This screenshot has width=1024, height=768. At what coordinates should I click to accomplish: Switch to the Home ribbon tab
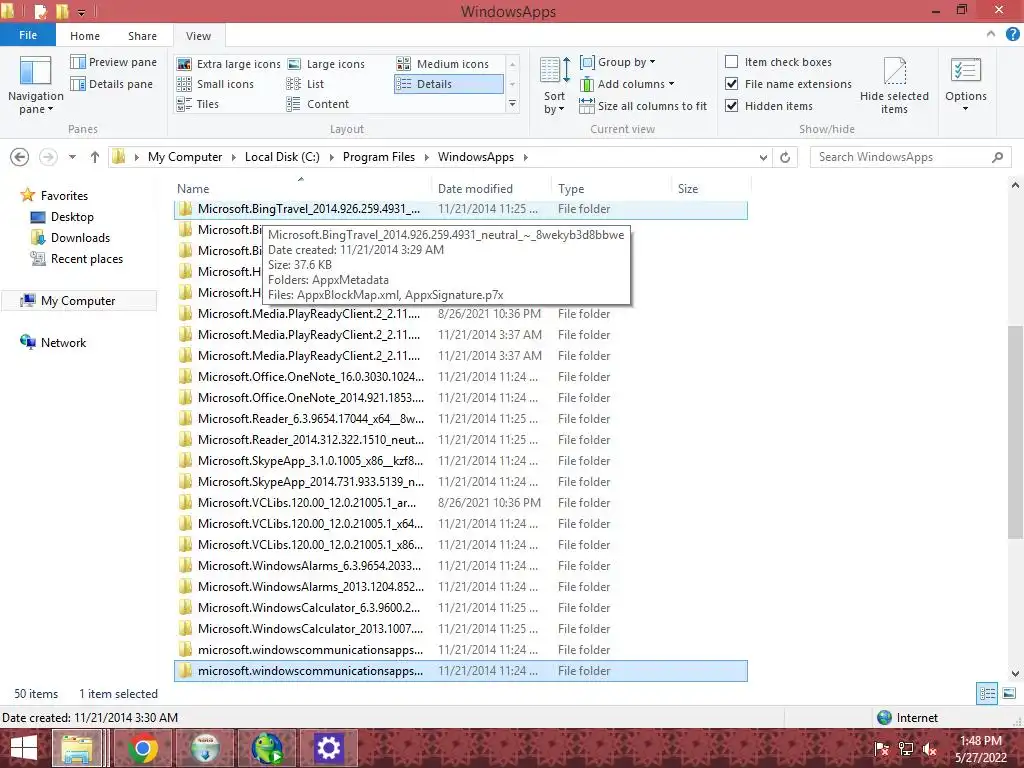click(85, 36)
